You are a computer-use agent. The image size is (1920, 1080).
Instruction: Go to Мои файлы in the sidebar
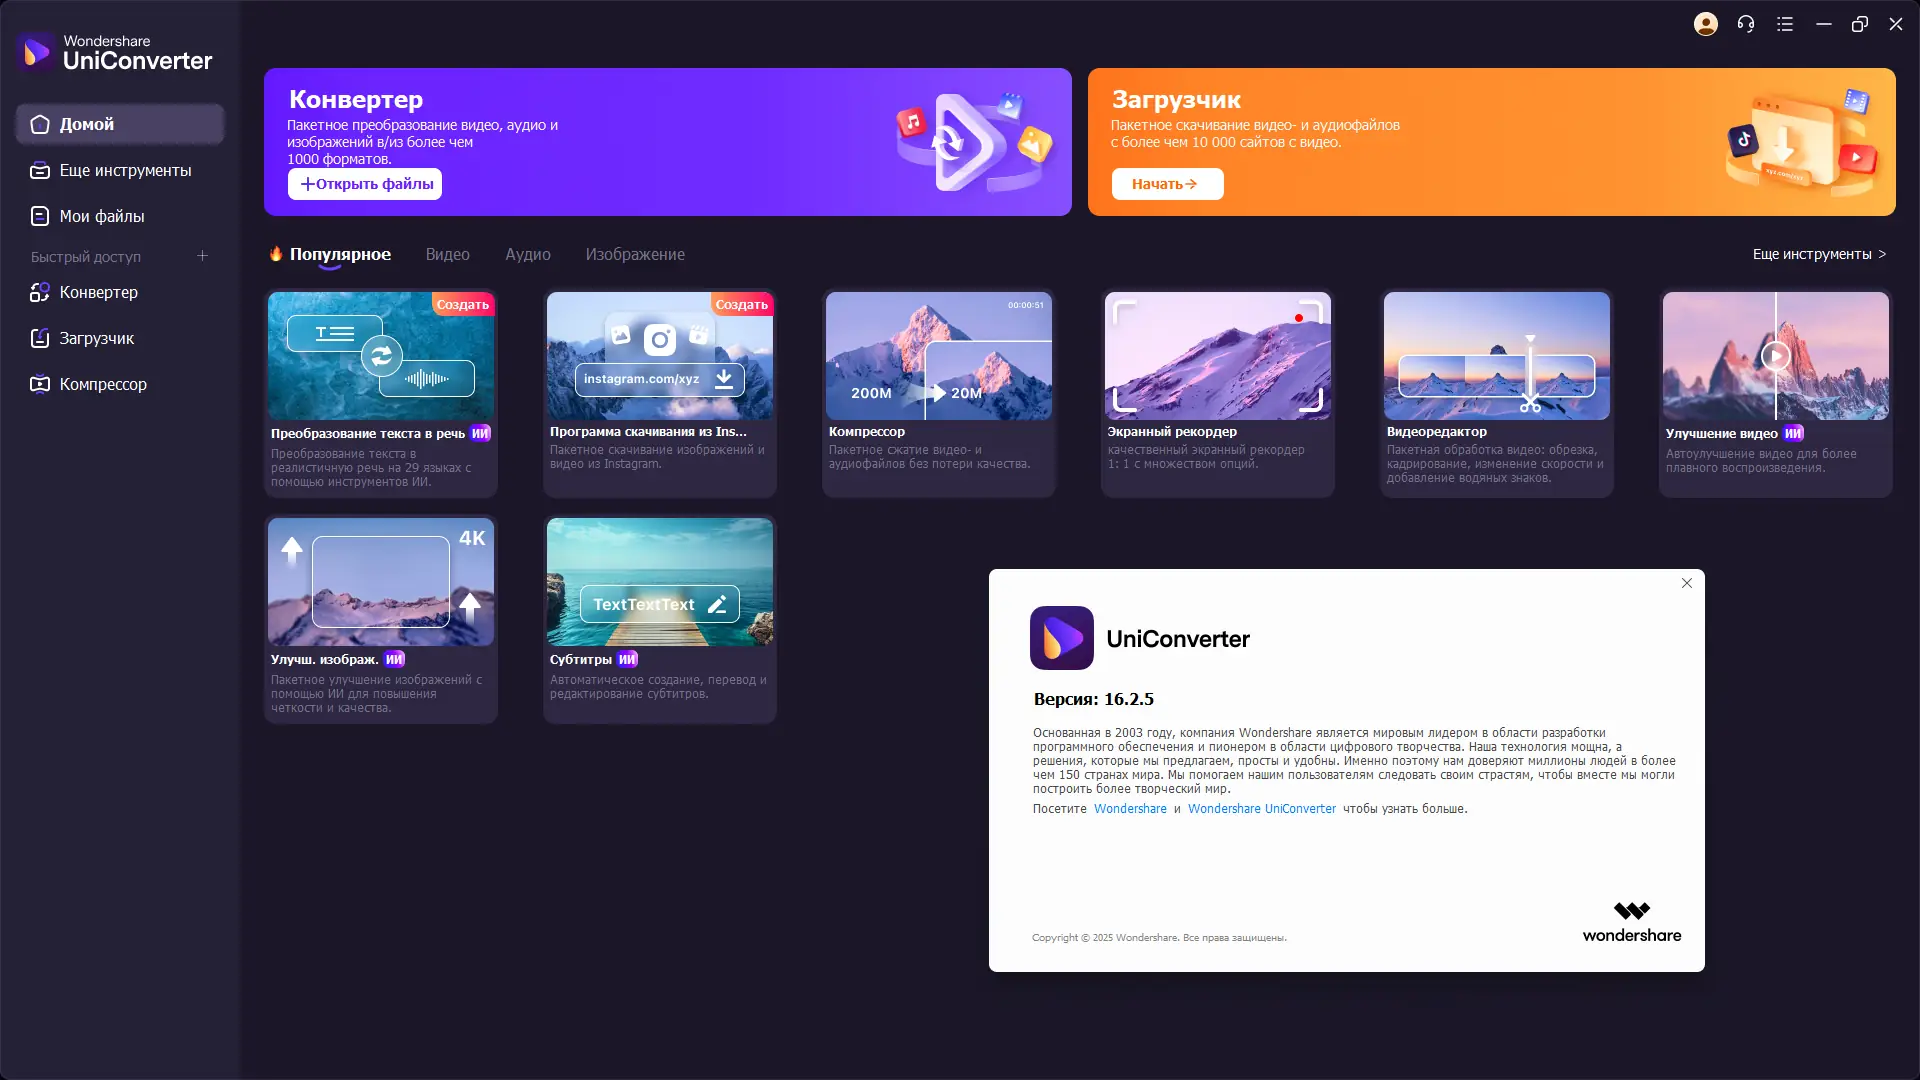[101, 216]
